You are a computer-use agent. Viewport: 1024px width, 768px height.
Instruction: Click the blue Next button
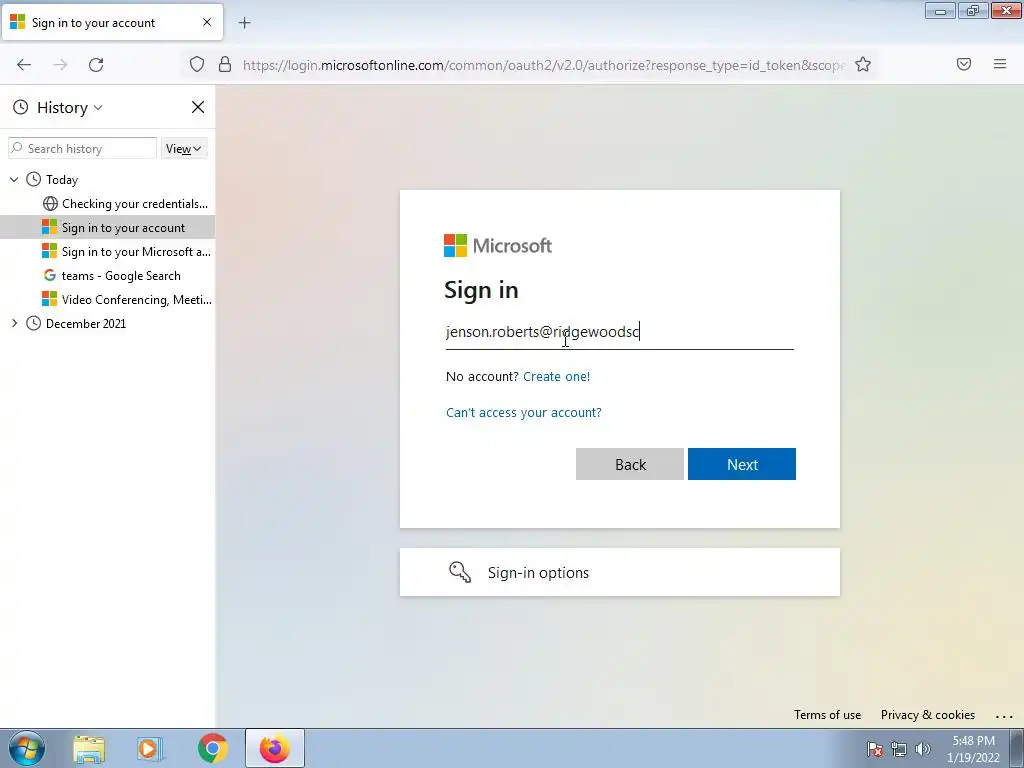click(x=742, y=464)
